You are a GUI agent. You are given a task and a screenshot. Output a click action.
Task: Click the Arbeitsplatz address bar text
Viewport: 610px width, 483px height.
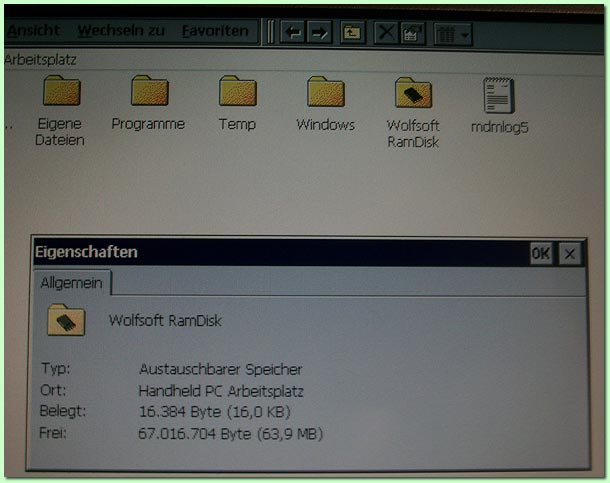(41, 60)
